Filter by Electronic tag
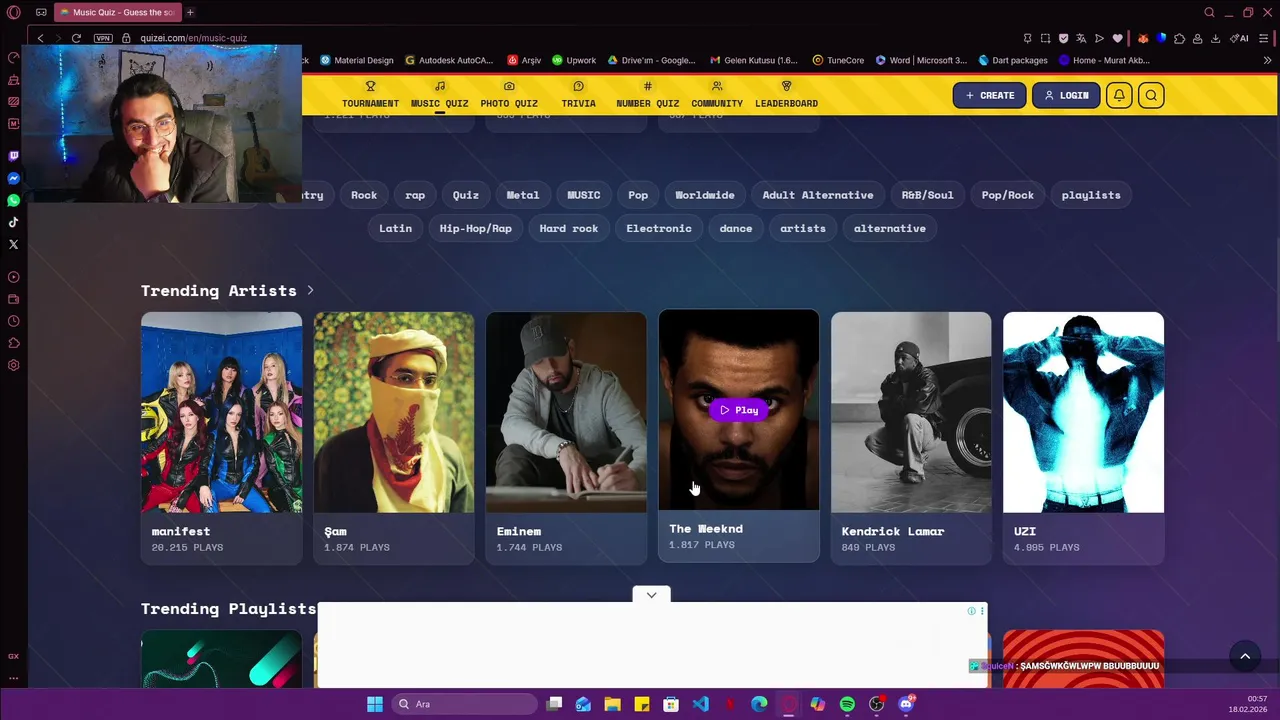Screen dimensions: 1280x720 click(659, 228)
